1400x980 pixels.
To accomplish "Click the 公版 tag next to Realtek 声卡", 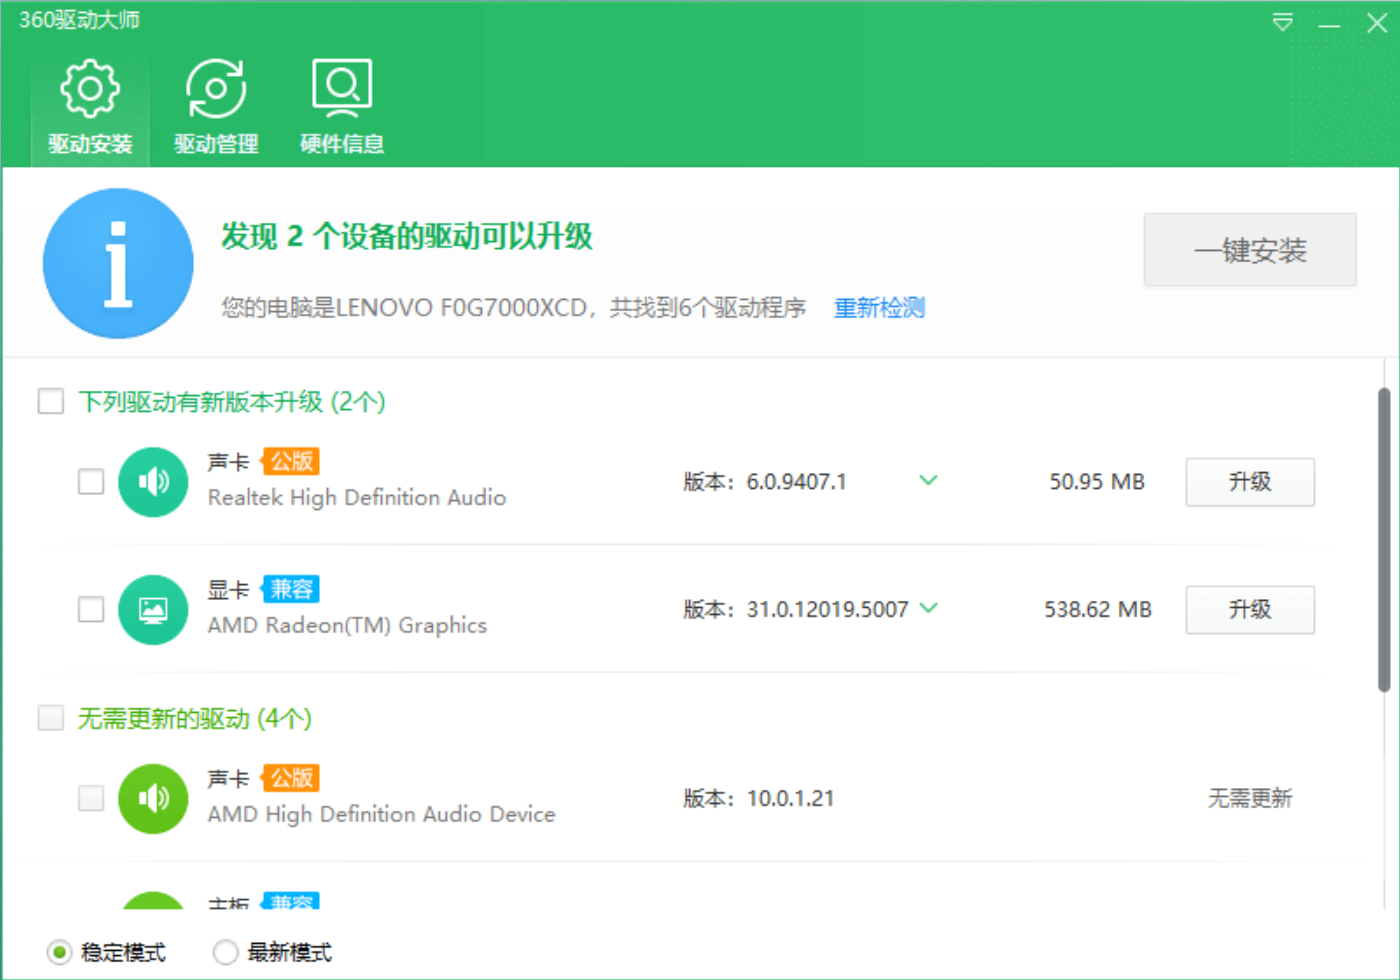I will [x=291, y=461].
